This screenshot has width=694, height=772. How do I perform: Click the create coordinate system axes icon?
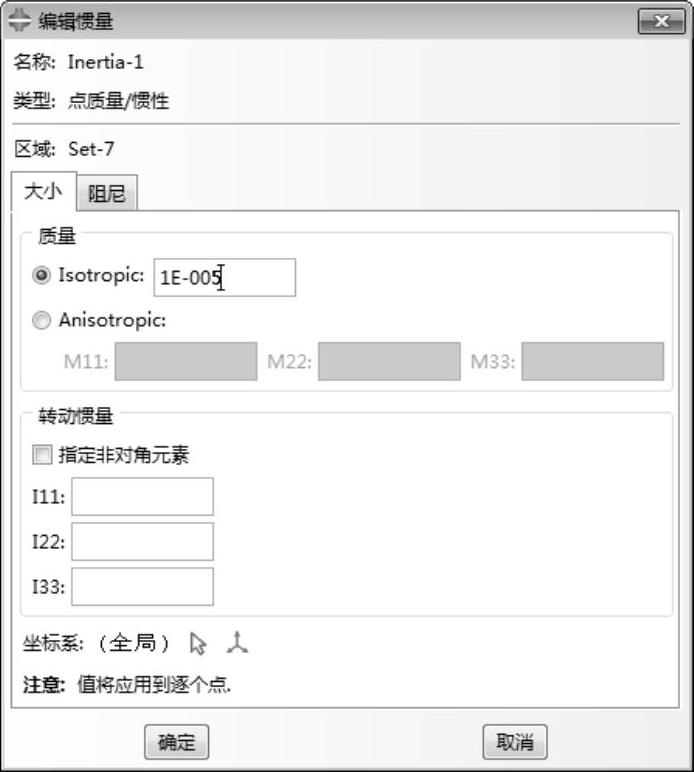pyautogui.click(x=237, y=642)
